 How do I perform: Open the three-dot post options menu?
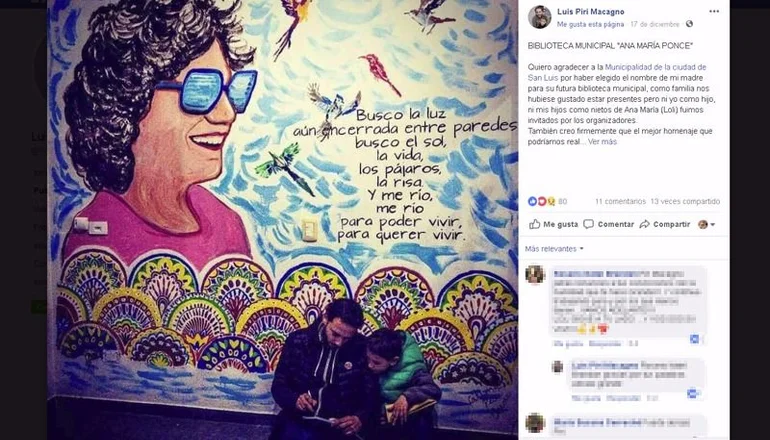click(714, 11)
